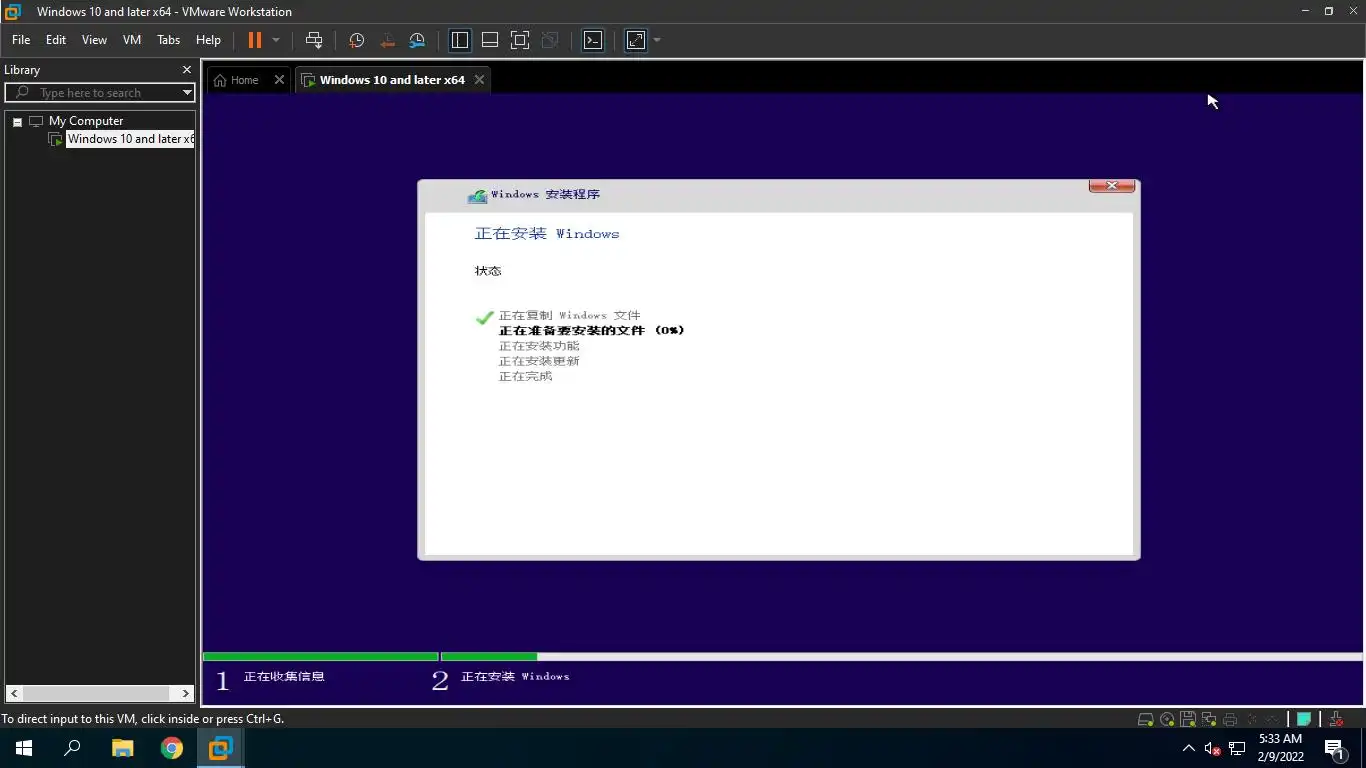Open the VM menu
Image resolution: width=1366 pixels, height=768 pixels.
click(x=132, y=40)
